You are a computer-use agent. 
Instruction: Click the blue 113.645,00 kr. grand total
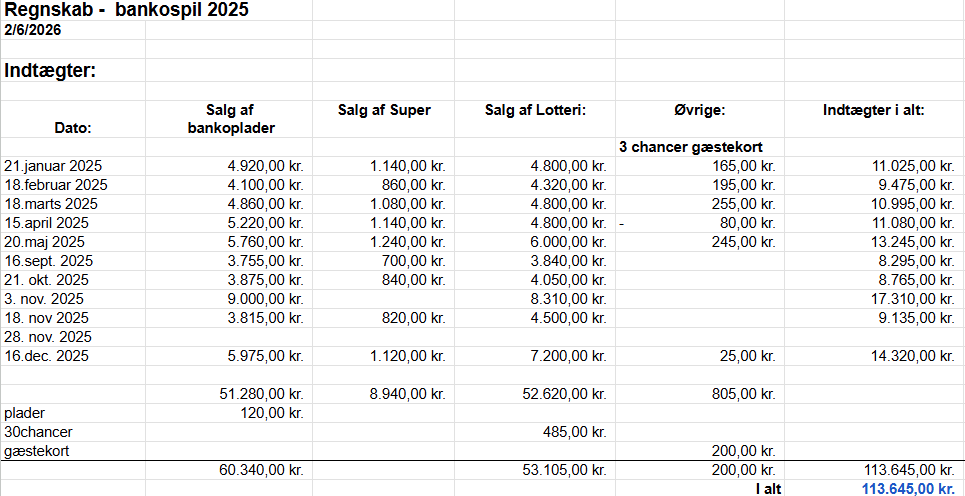pos(908,489)
